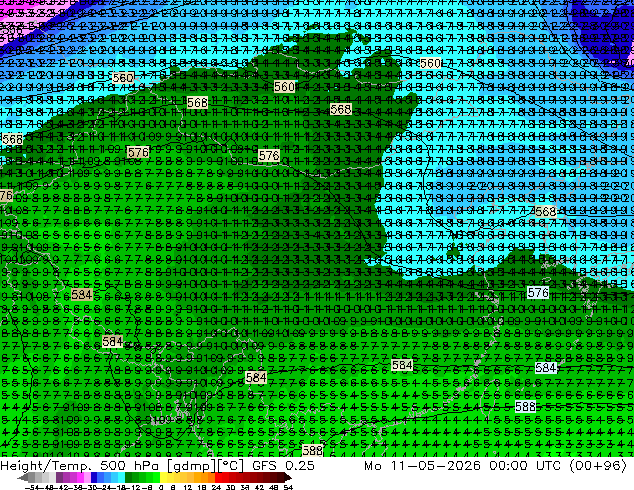
Task: Click the white 588 contour label
Action: click(525, 406)
